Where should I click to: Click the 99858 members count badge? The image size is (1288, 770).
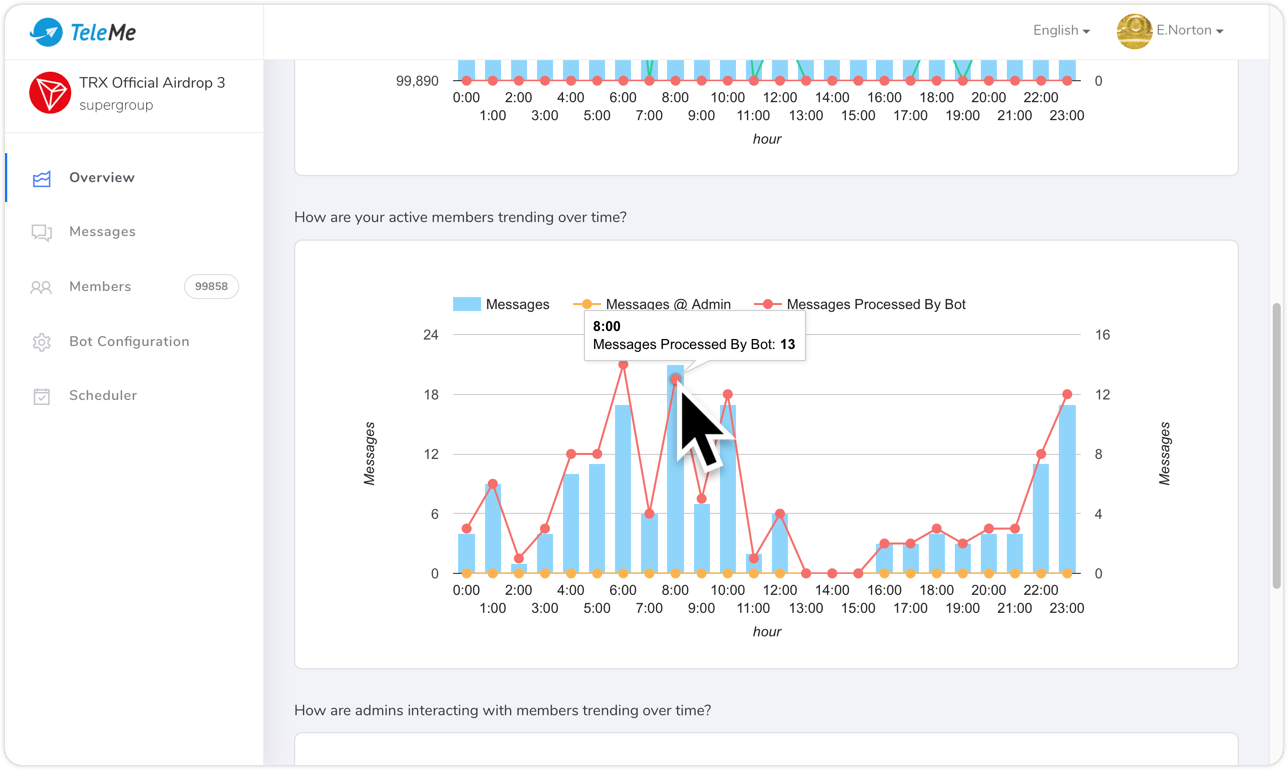211,287
